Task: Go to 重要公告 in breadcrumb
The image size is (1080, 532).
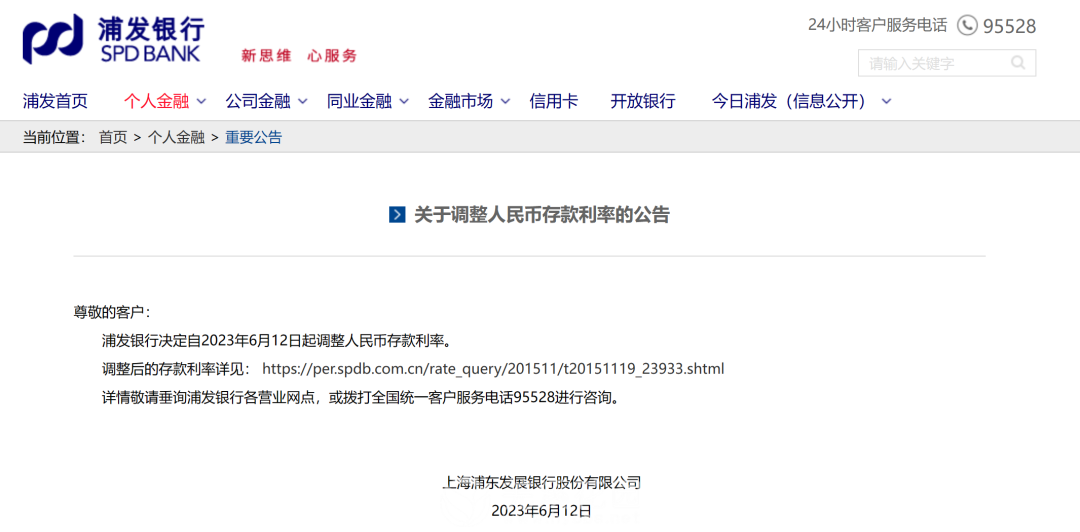Action: click(x=253, y=137)
